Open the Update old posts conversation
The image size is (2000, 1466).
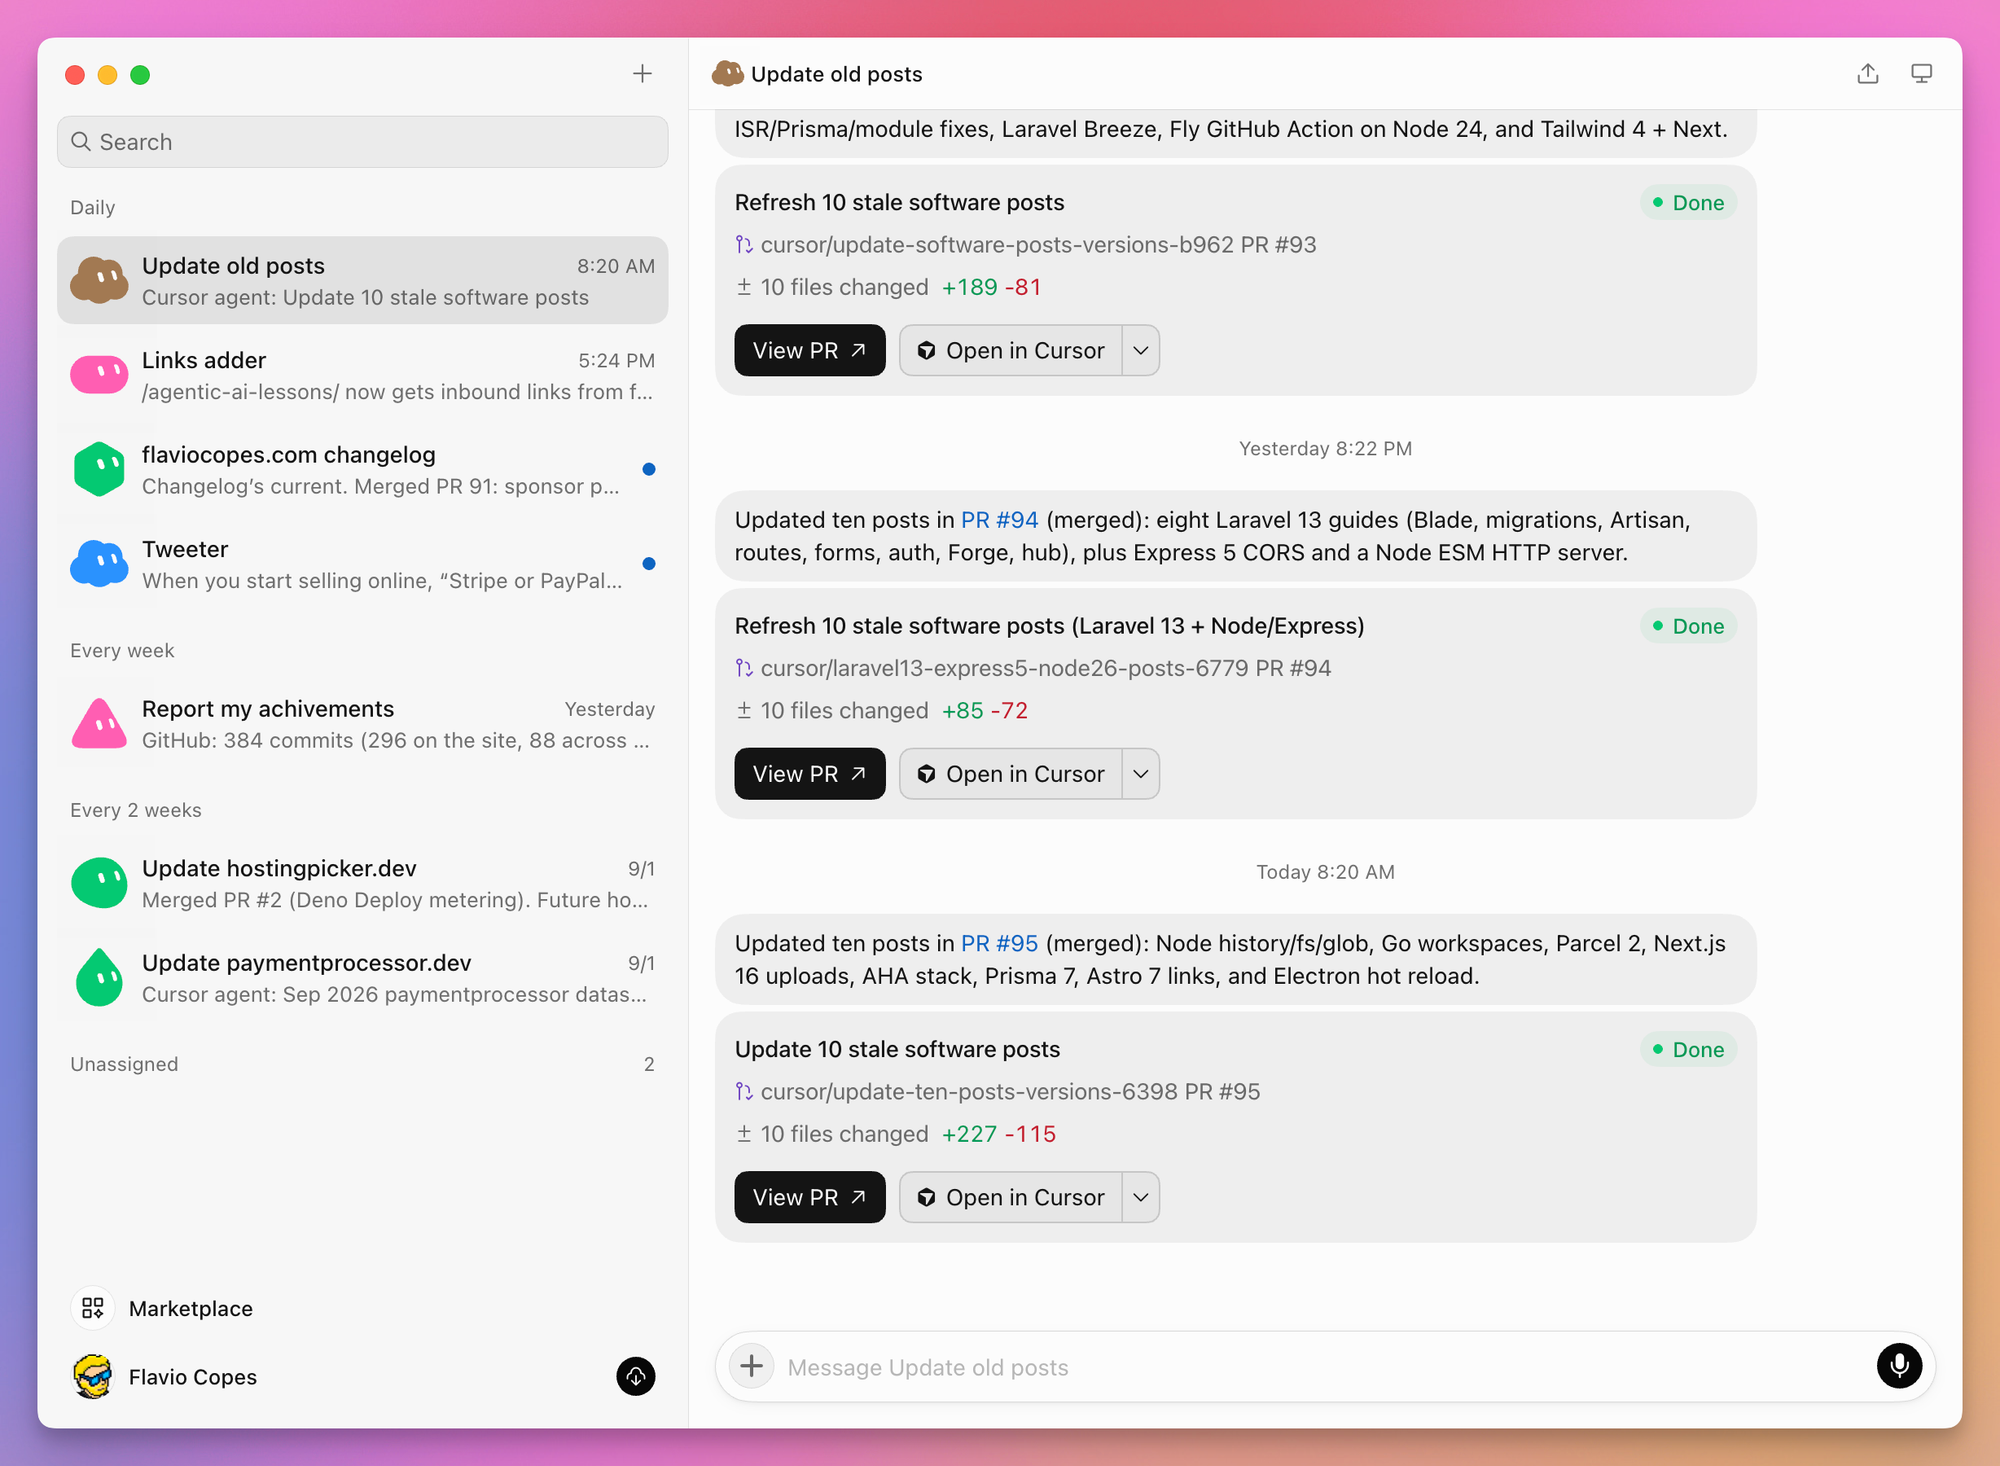pos(362,281)
